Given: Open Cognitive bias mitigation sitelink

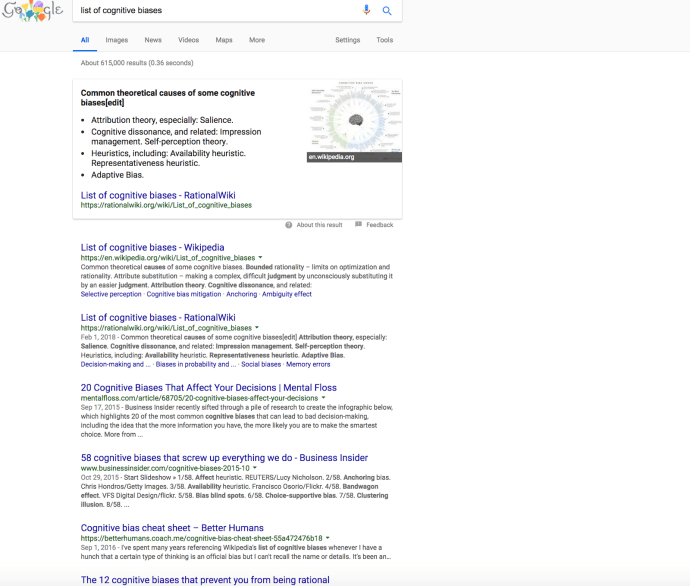Looking at the screenshot, I should tap(184, 294).
